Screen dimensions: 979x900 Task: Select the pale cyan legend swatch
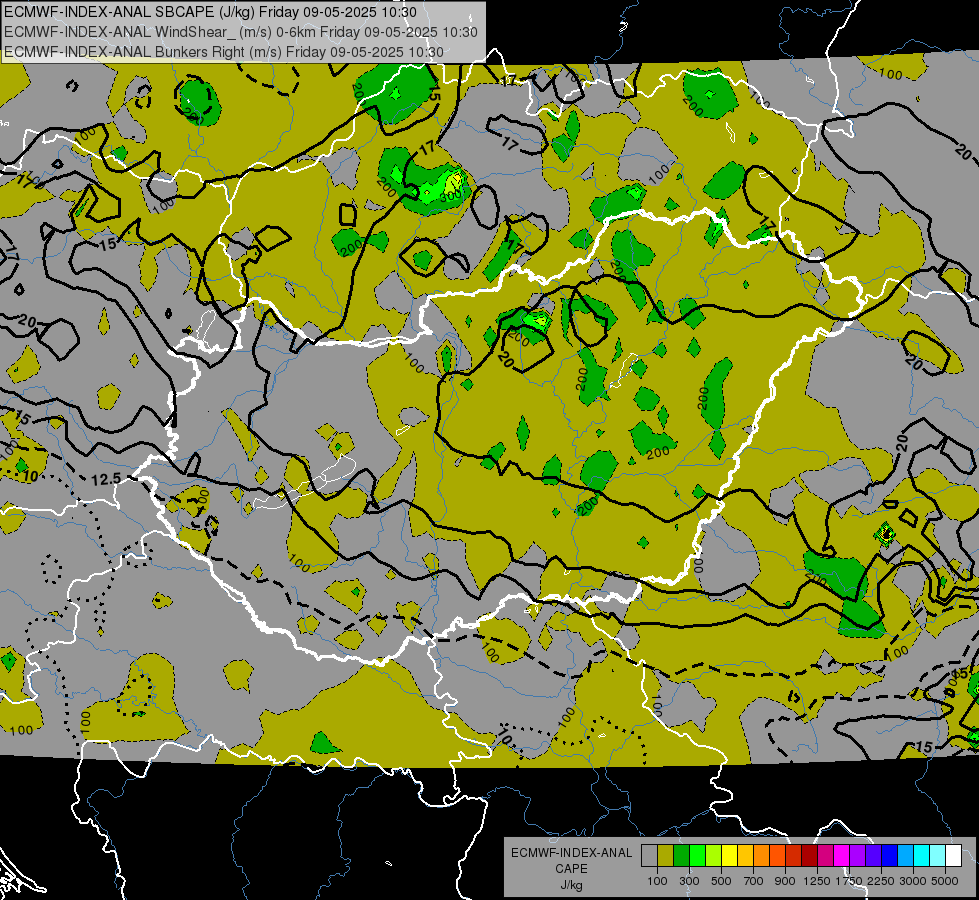coord(938,856)
